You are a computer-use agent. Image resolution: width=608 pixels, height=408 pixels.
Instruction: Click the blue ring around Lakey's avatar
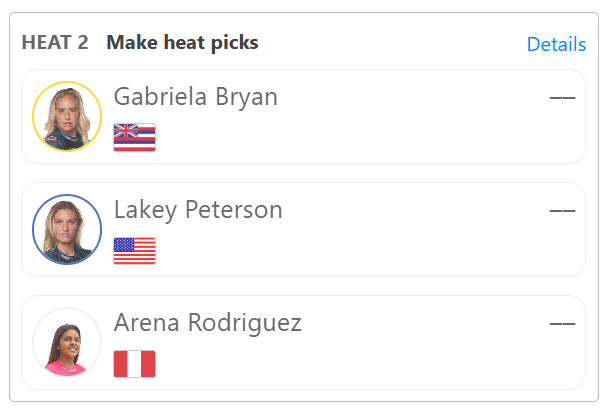67,195
